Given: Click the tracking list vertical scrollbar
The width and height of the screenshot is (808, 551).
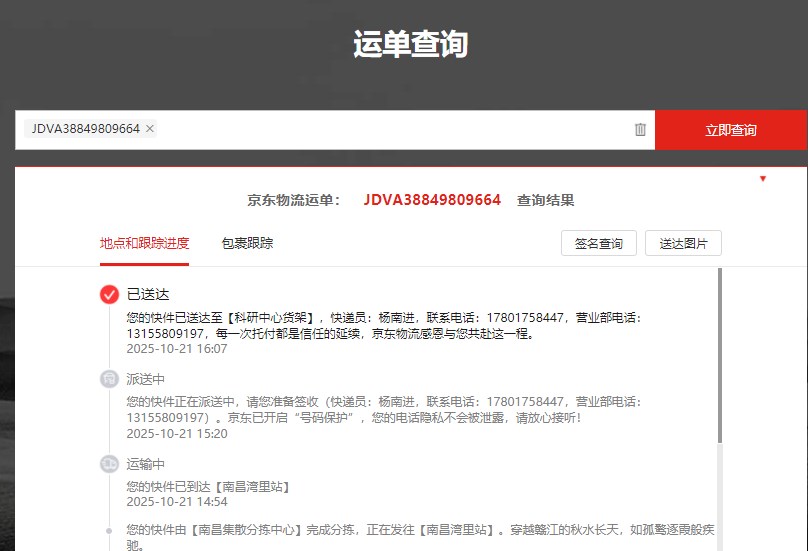Looking at the screenshot, I should point(719,360).
